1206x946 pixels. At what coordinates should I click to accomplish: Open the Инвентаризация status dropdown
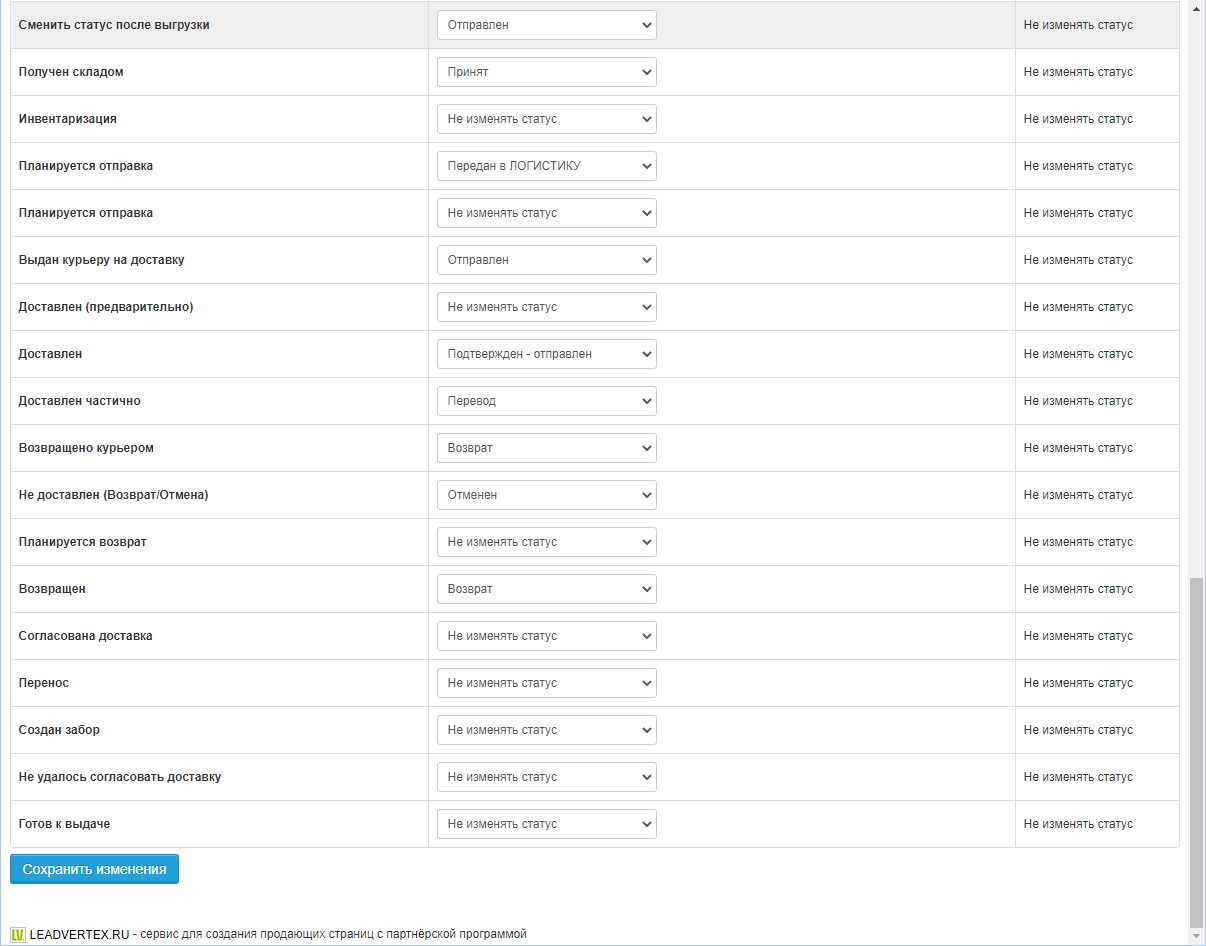coord(547,119)
